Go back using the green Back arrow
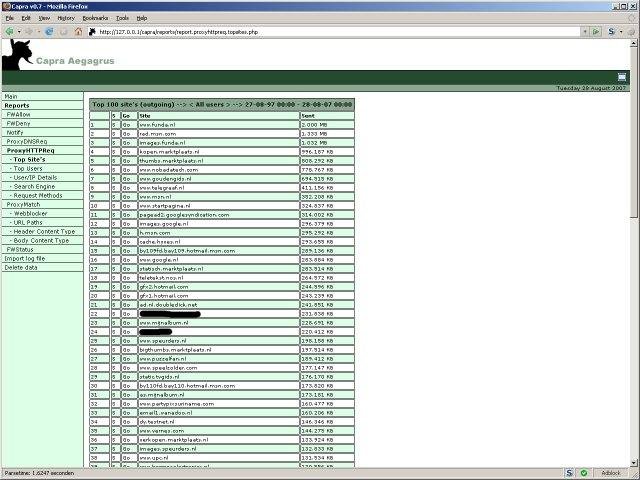Image resolution: width=640 pixels, height=480 pixels. click(x=9, y=31)
